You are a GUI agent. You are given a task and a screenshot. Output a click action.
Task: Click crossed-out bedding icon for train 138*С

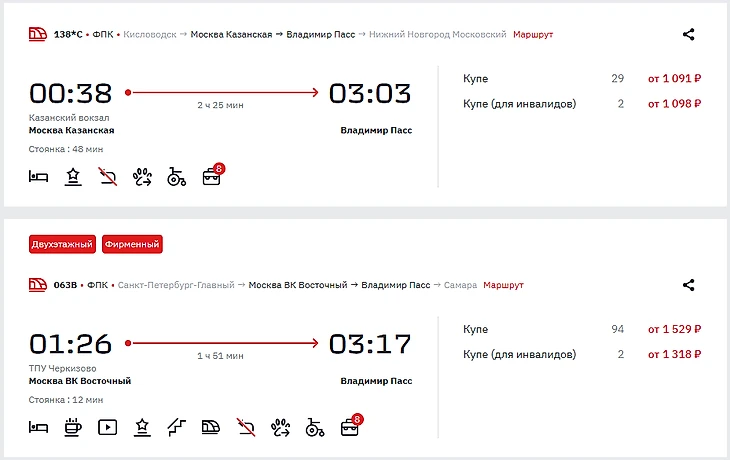tap(107, 178)
